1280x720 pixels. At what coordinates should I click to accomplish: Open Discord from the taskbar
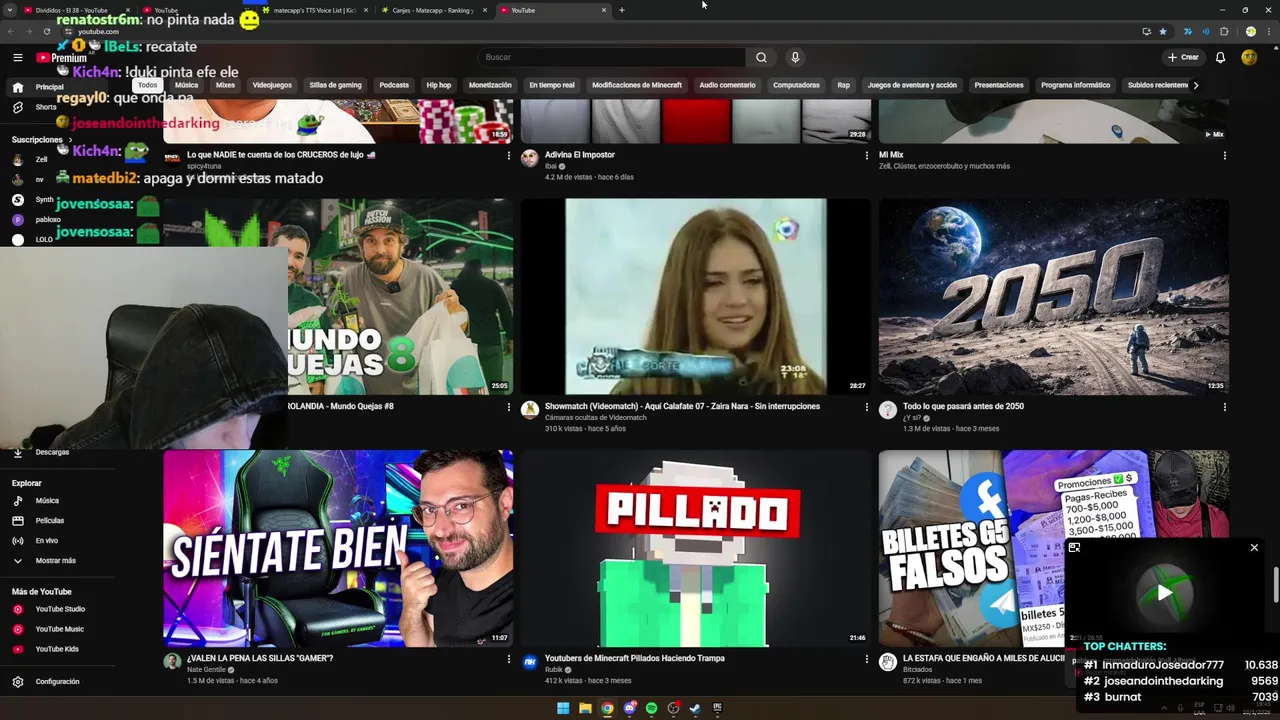[x=629, y=708]
